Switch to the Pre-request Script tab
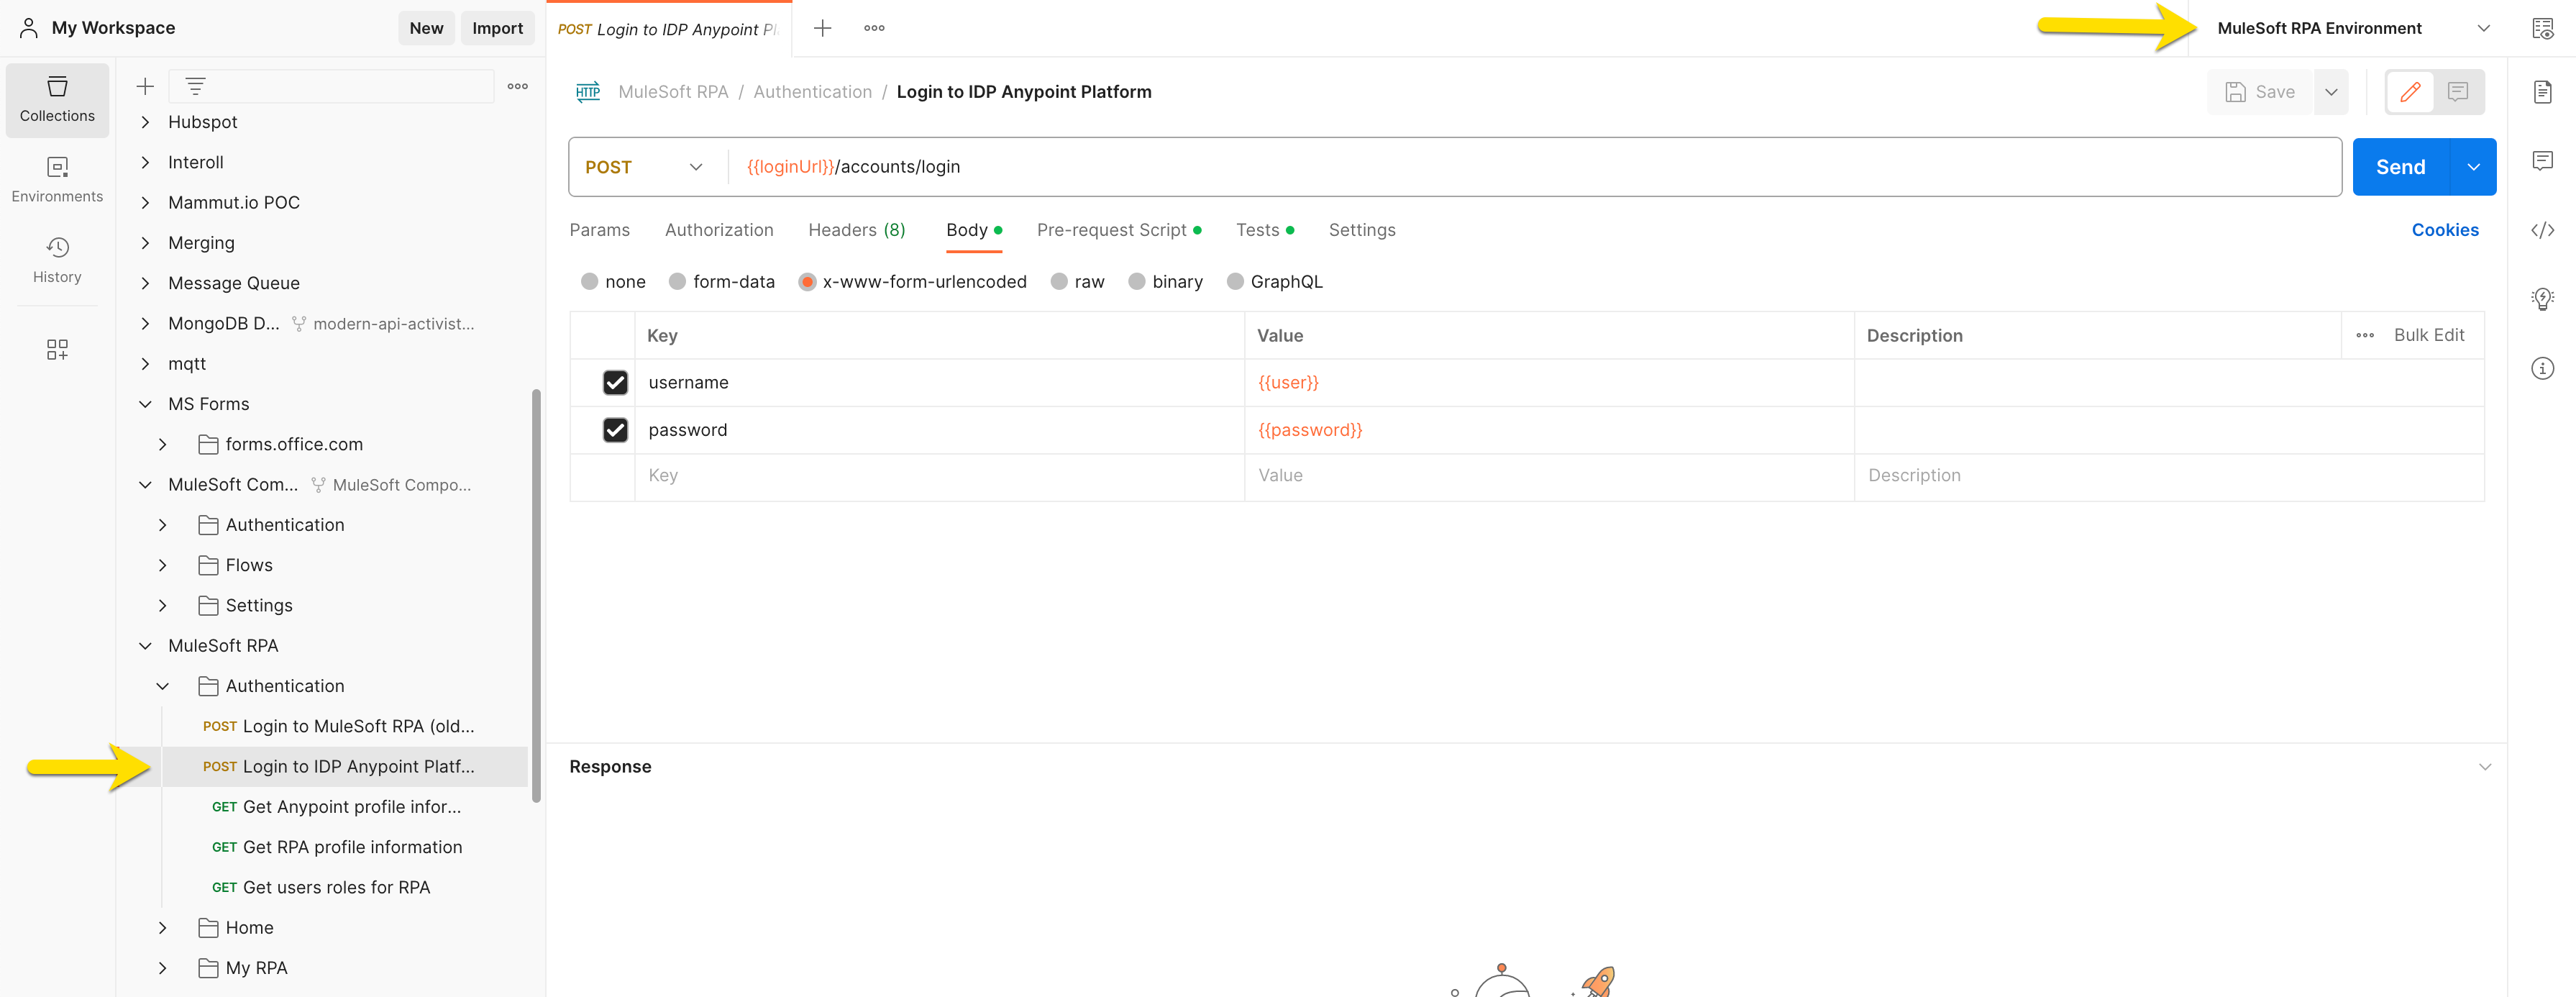Viewport: 2576px width, 997px height. [x=1118, y=230]
